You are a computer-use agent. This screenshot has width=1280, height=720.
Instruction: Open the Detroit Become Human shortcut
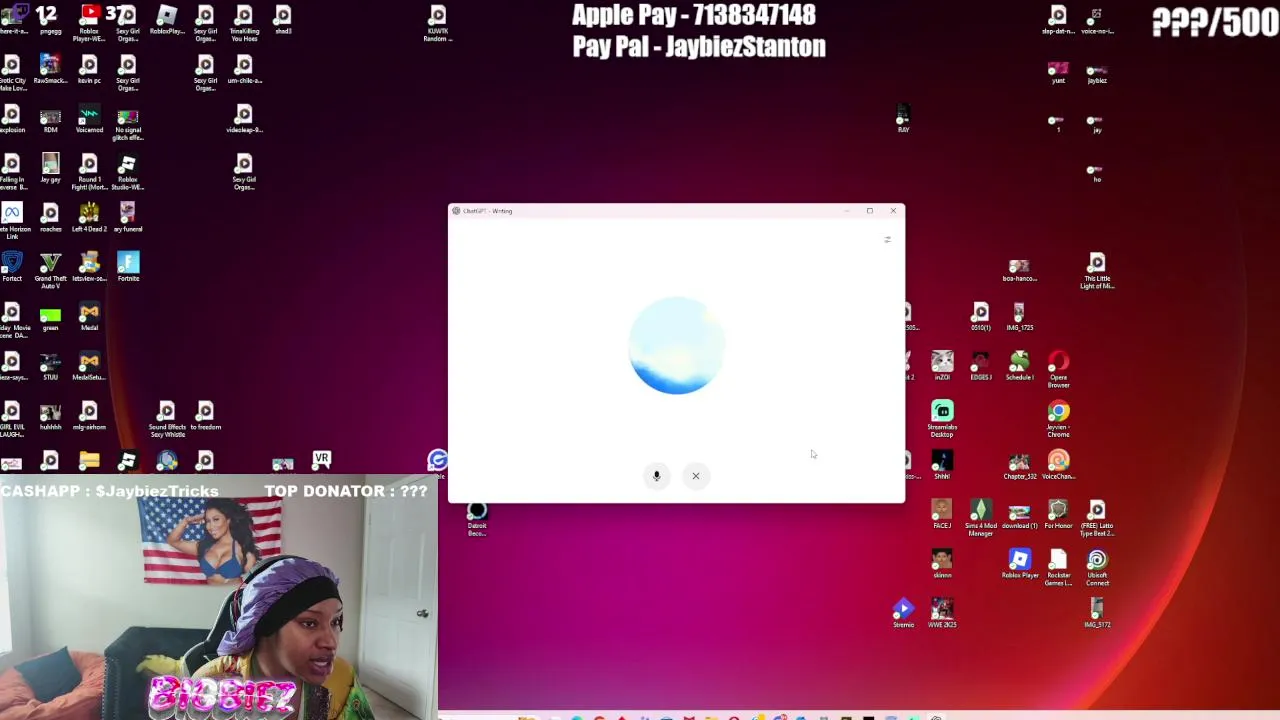(477, 518)
